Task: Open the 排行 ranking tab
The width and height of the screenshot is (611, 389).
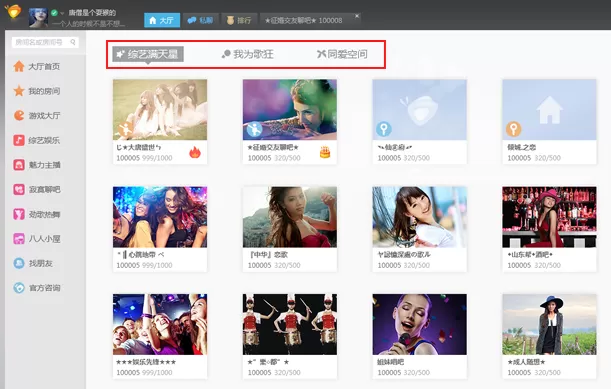Action: [x=239, y=20]
